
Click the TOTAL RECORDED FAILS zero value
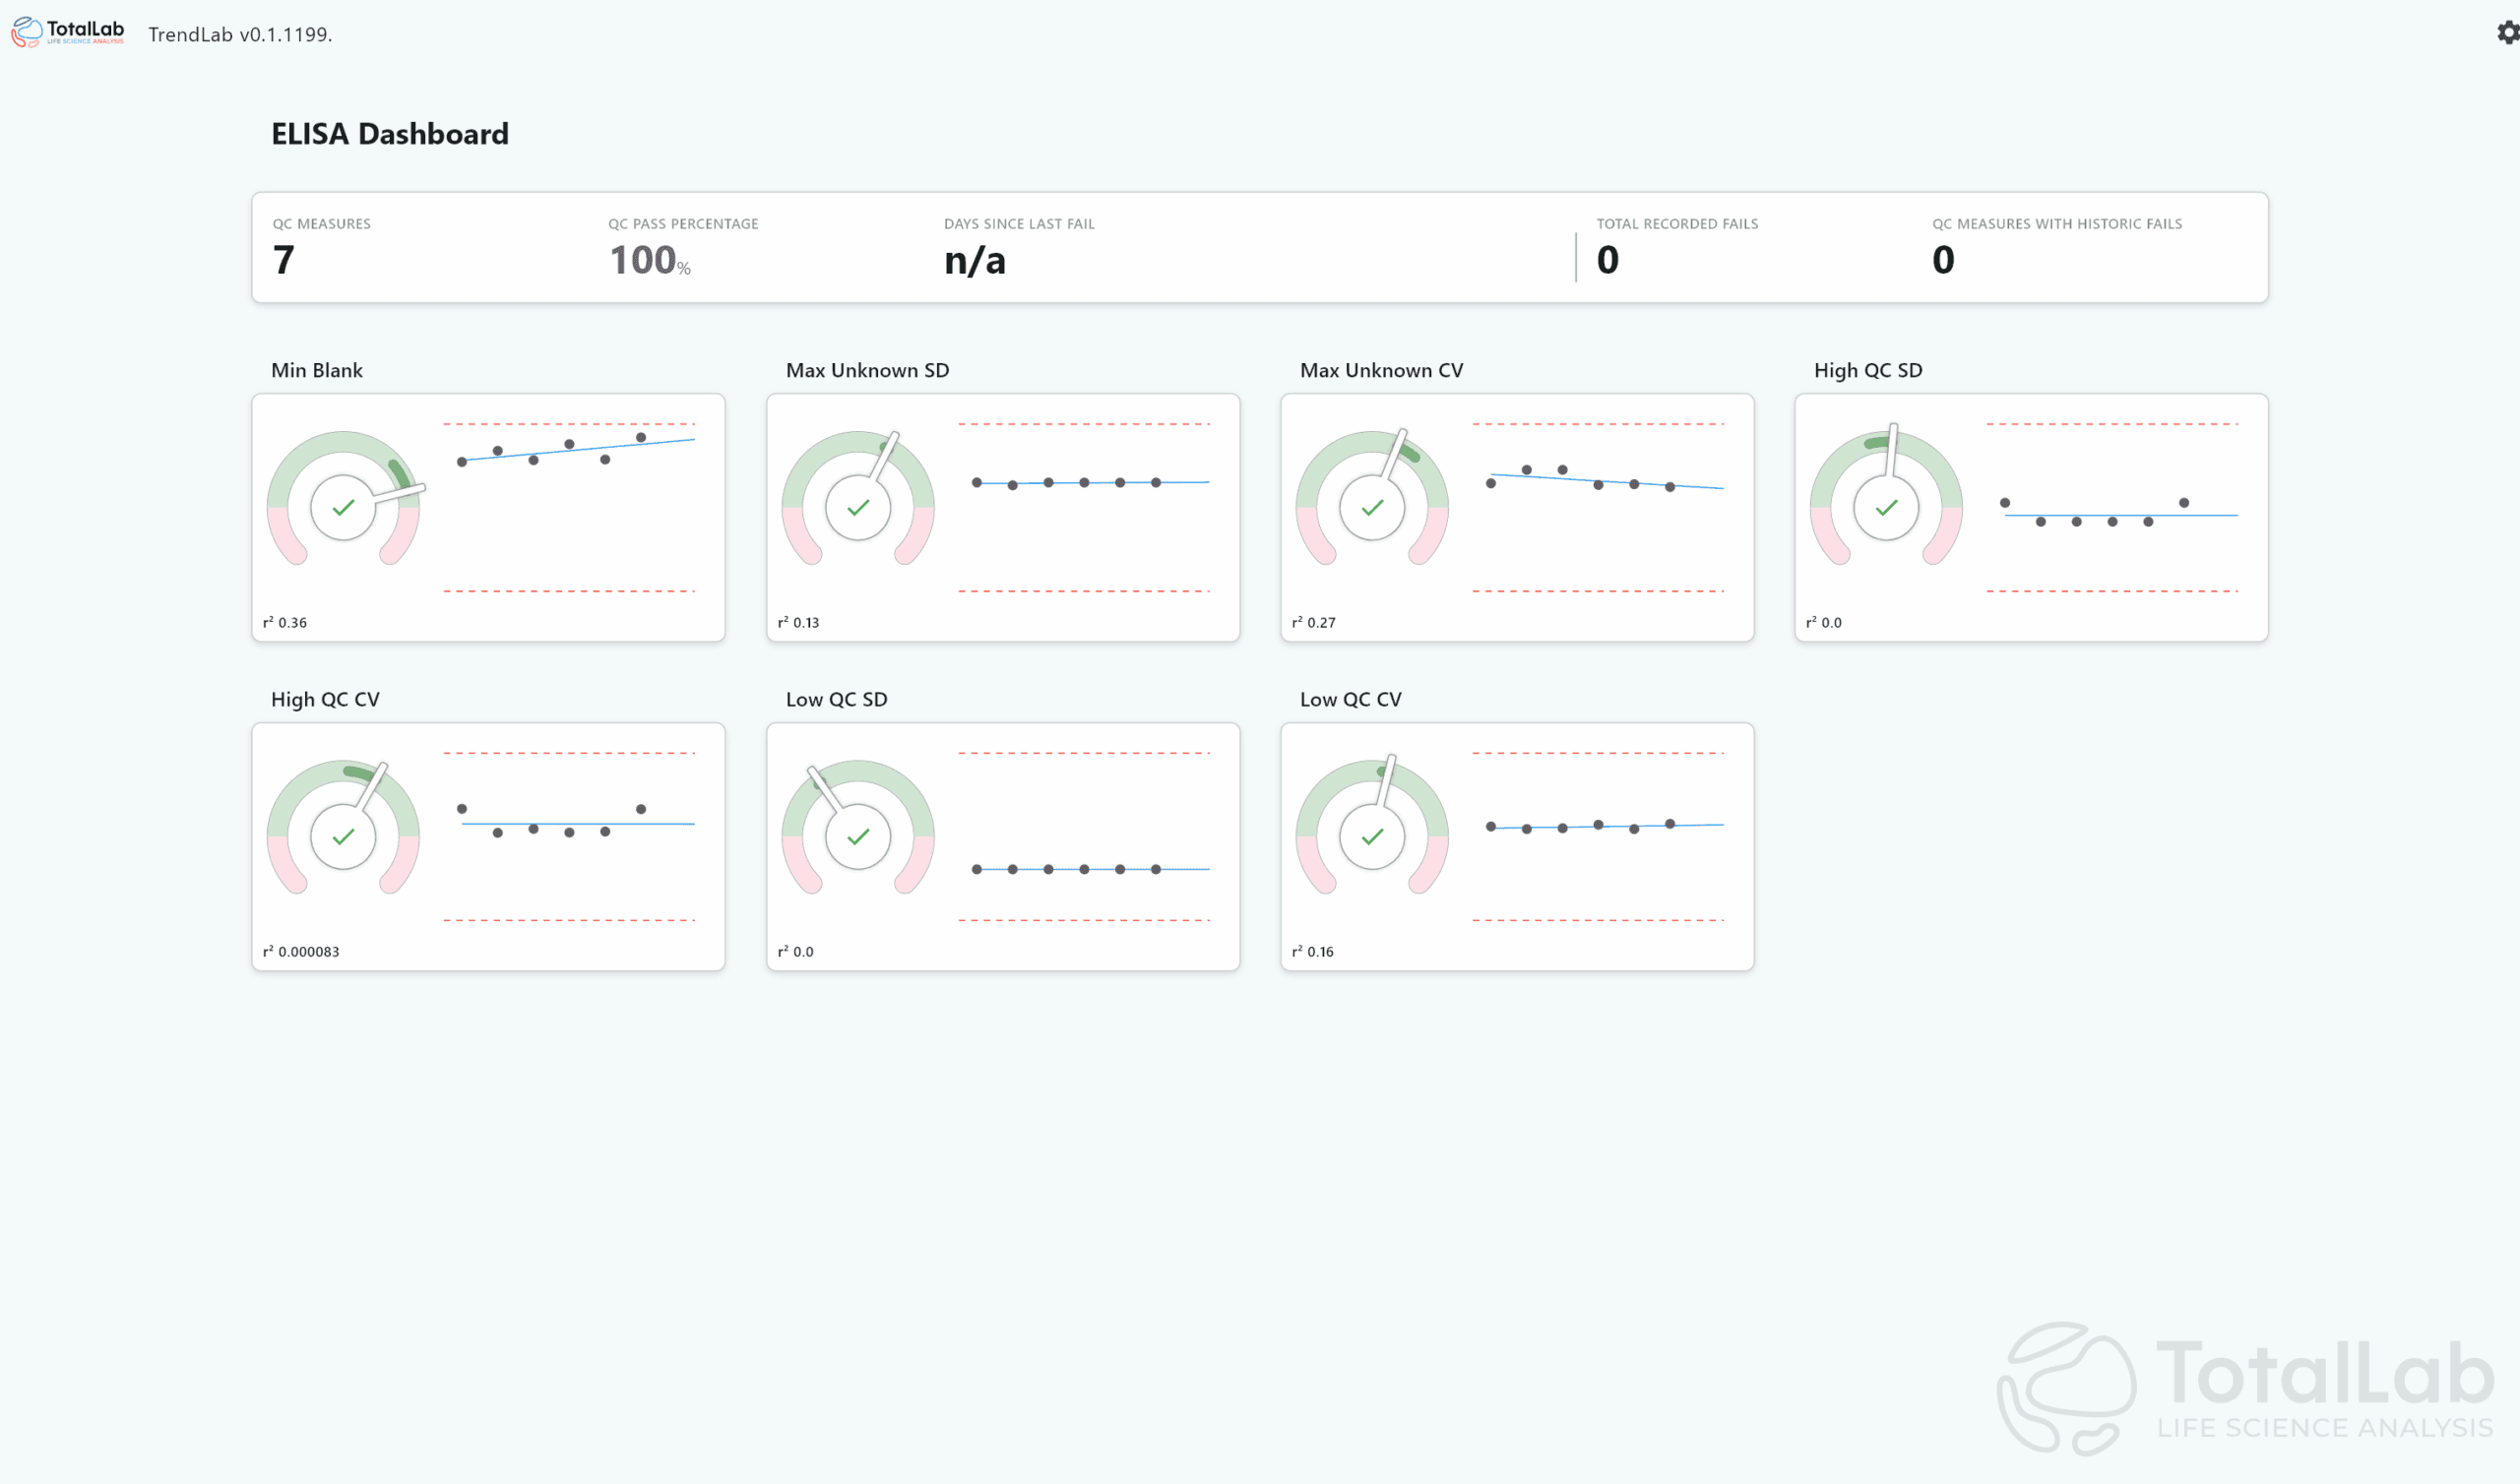1607,260
